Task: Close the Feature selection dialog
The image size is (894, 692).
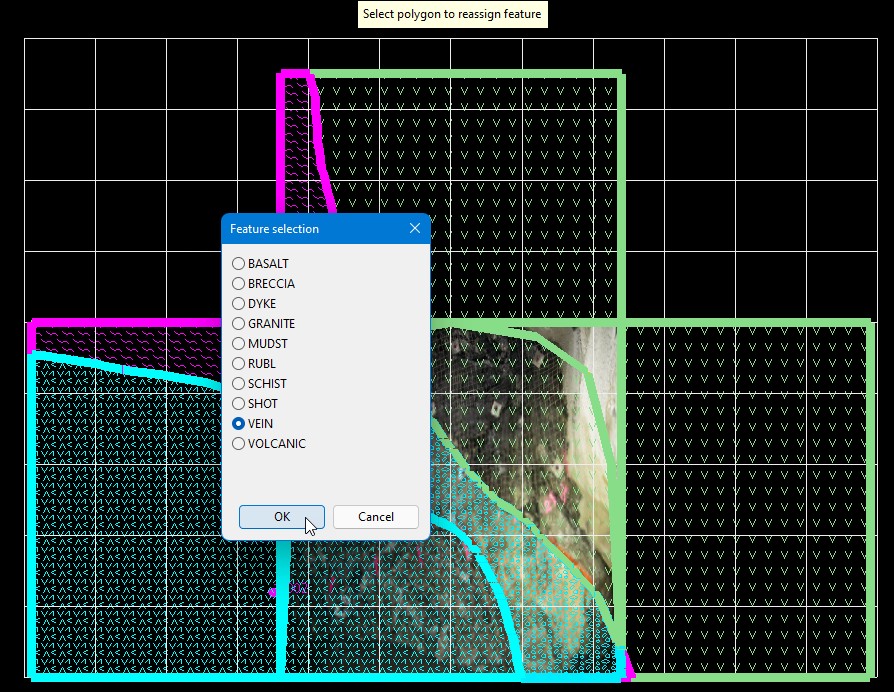Action: tap(415, 229)
